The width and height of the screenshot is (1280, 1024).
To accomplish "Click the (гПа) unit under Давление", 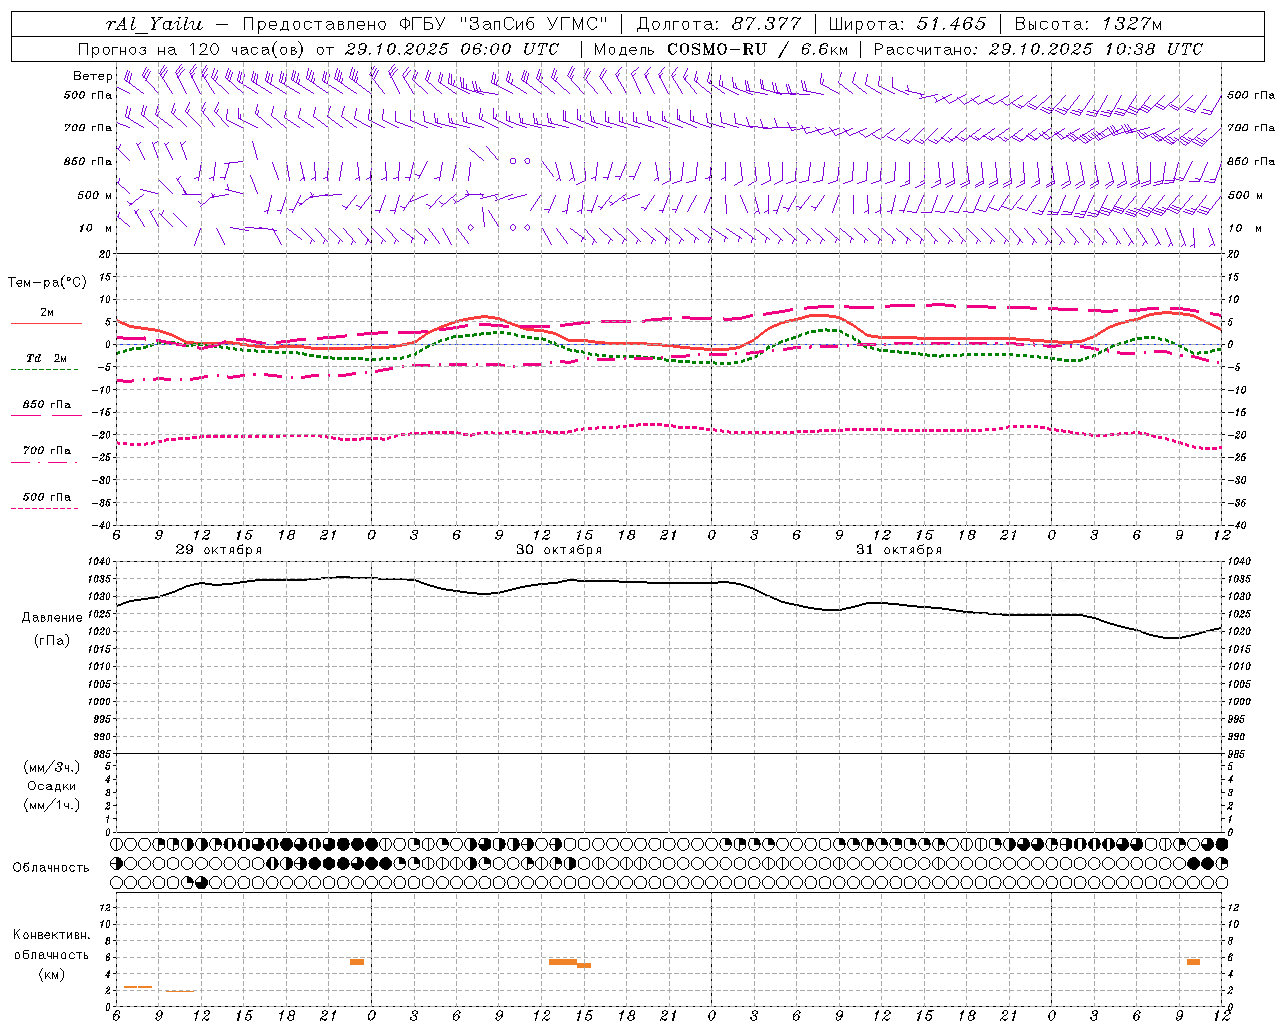I will [52, 641].
